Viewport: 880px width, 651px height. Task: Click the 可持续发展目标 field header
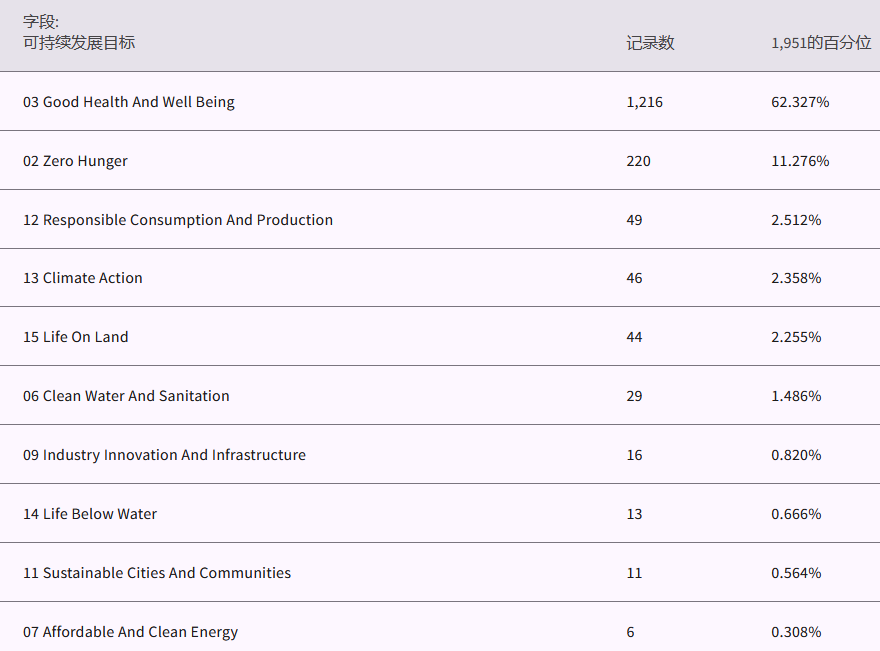tap(79, 43)
